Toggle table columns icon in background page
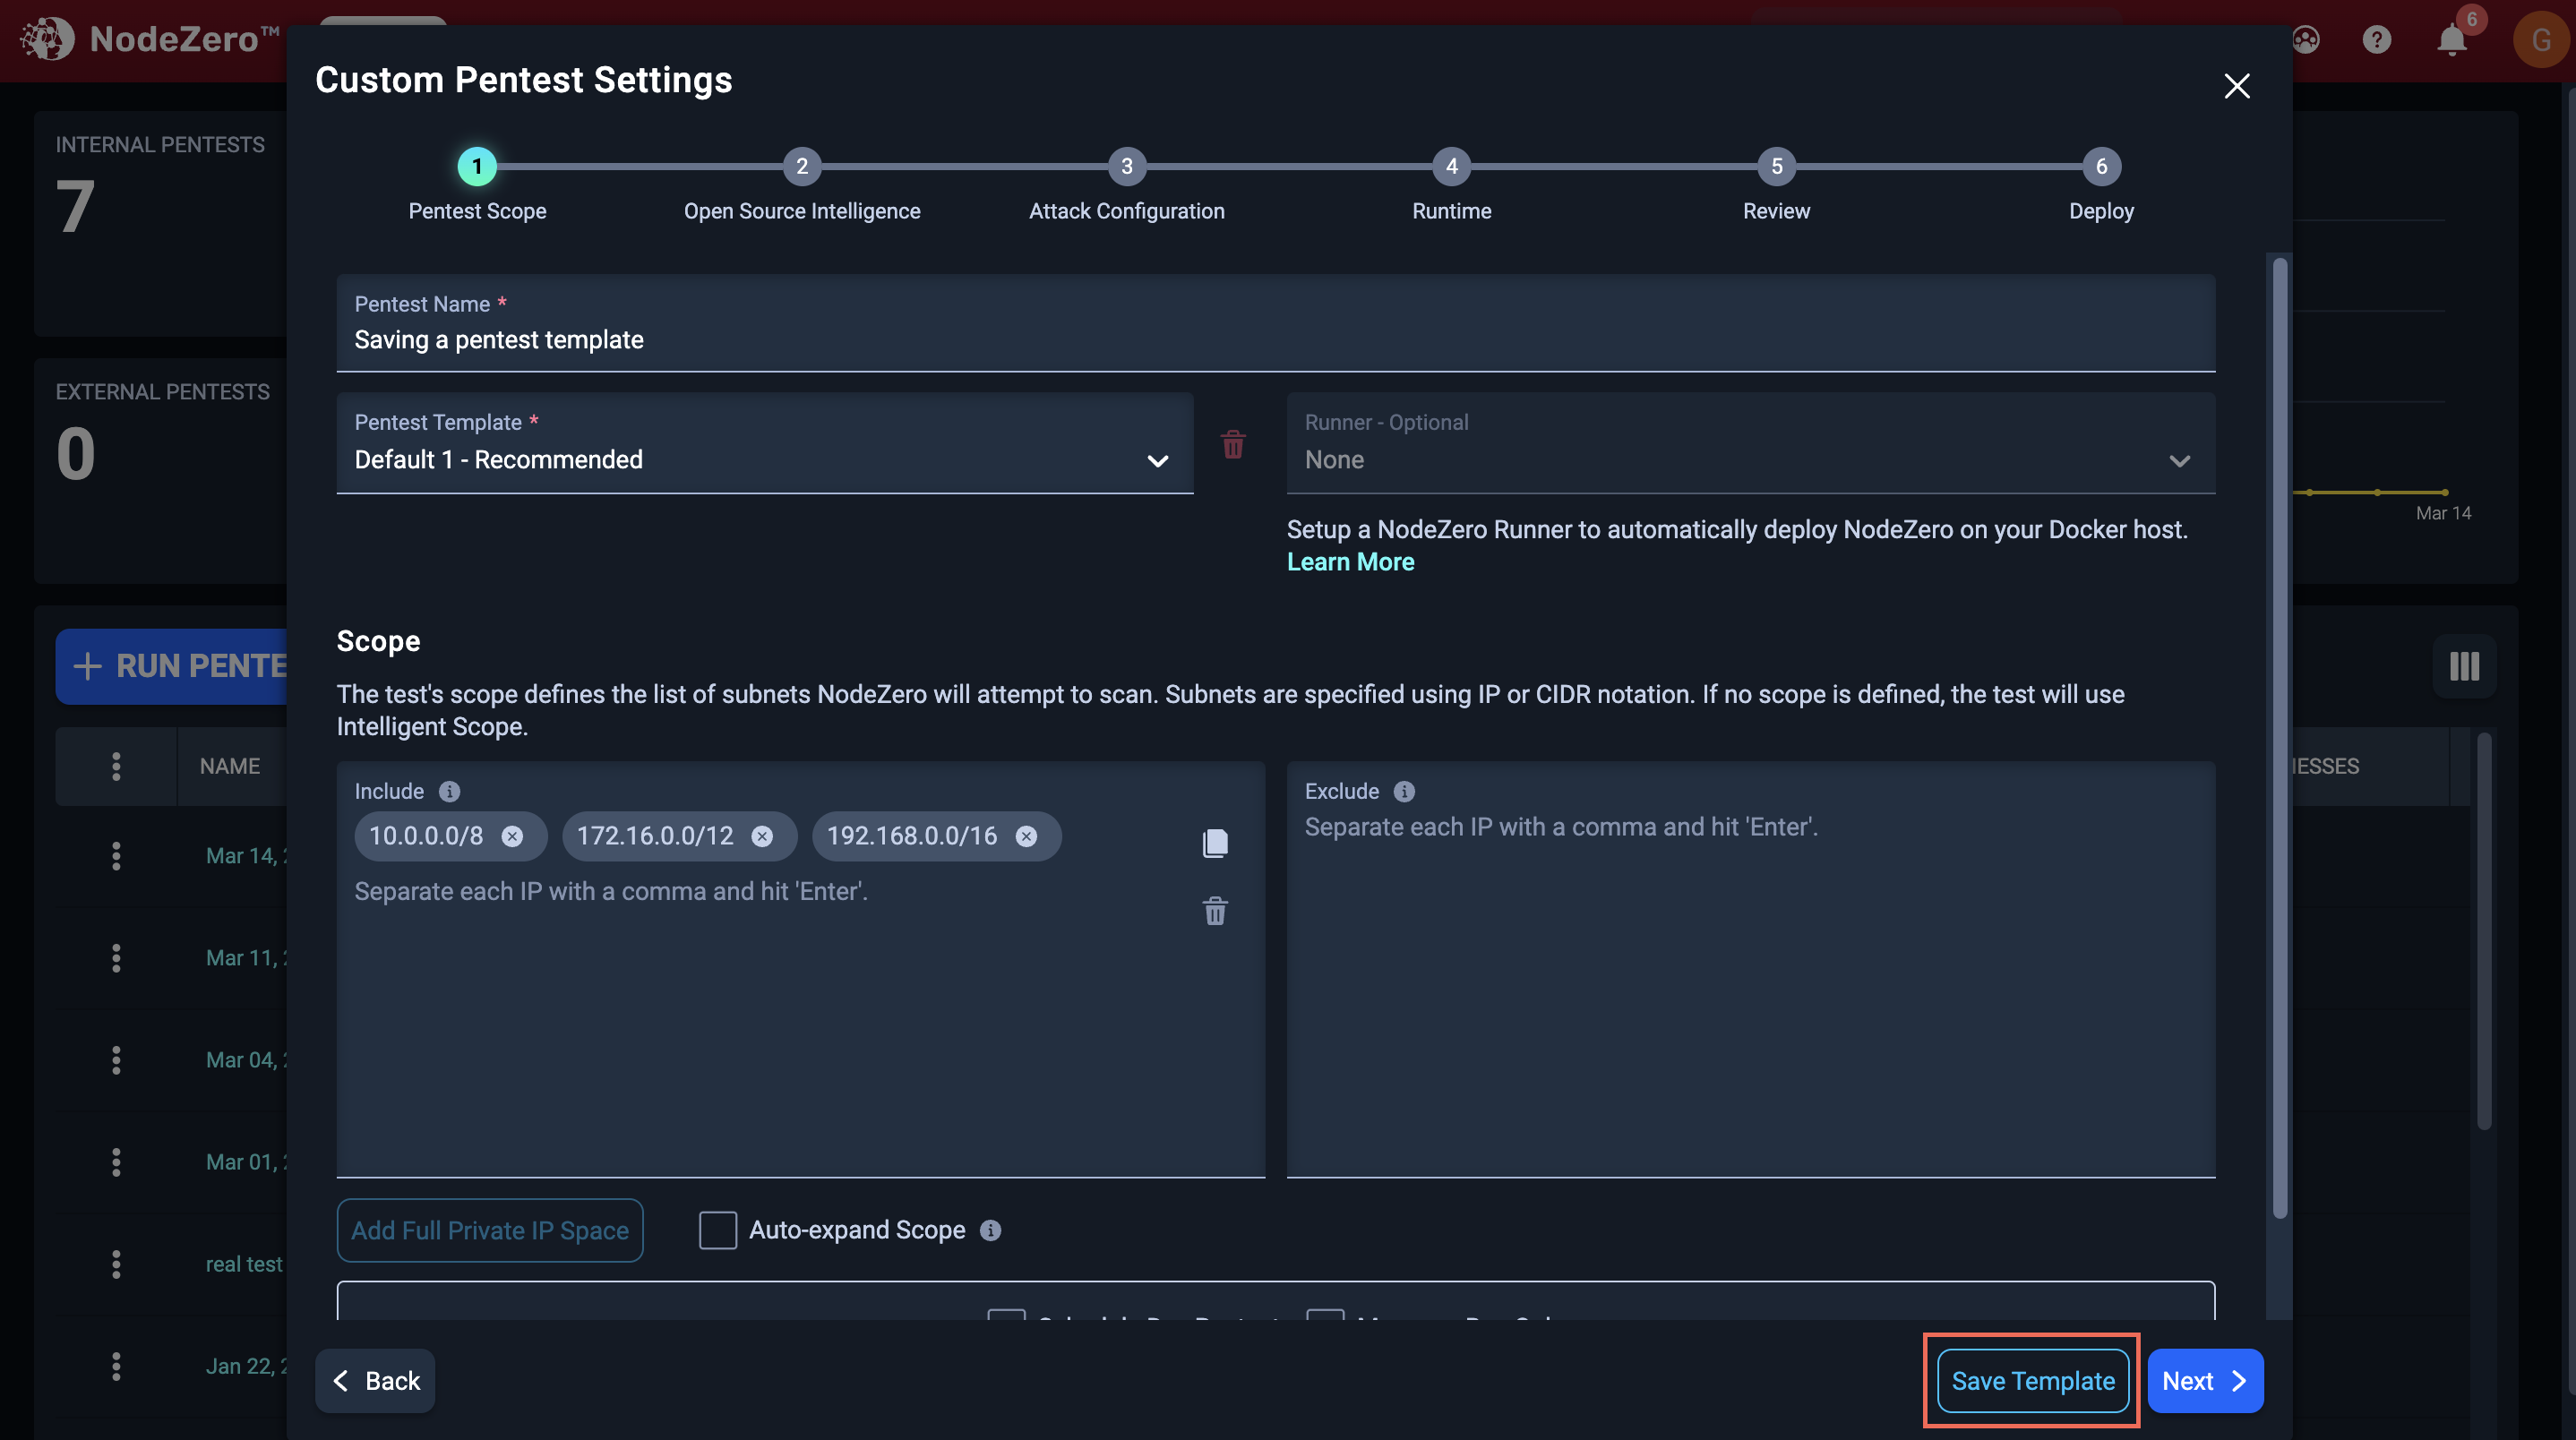Image resolution: width=2576 pixels, height=1440 pixels. [2464, 666]
